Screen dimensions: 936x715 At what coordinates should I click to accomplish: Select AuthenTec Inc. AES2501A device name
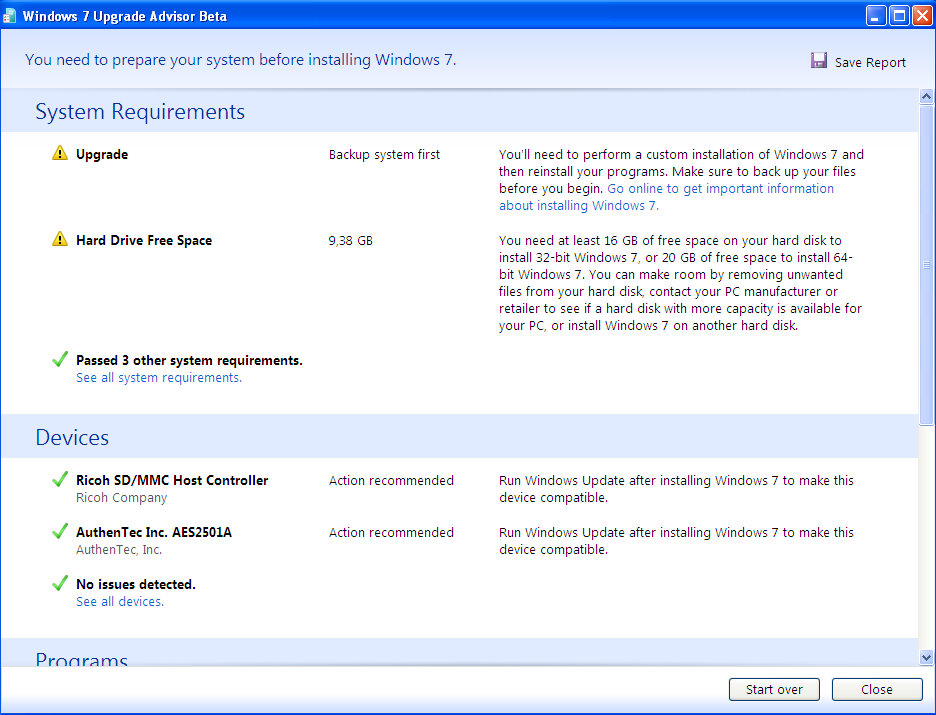coord(154,532)
